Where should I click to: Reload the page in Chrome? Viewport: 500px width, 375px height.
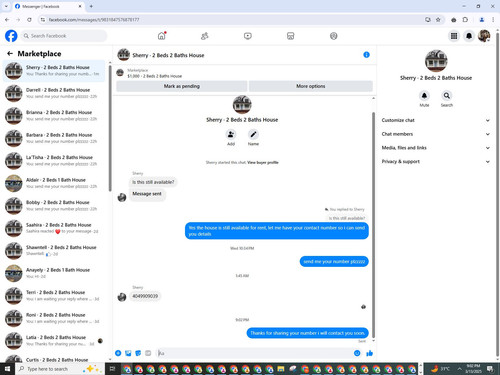(29, 20)
